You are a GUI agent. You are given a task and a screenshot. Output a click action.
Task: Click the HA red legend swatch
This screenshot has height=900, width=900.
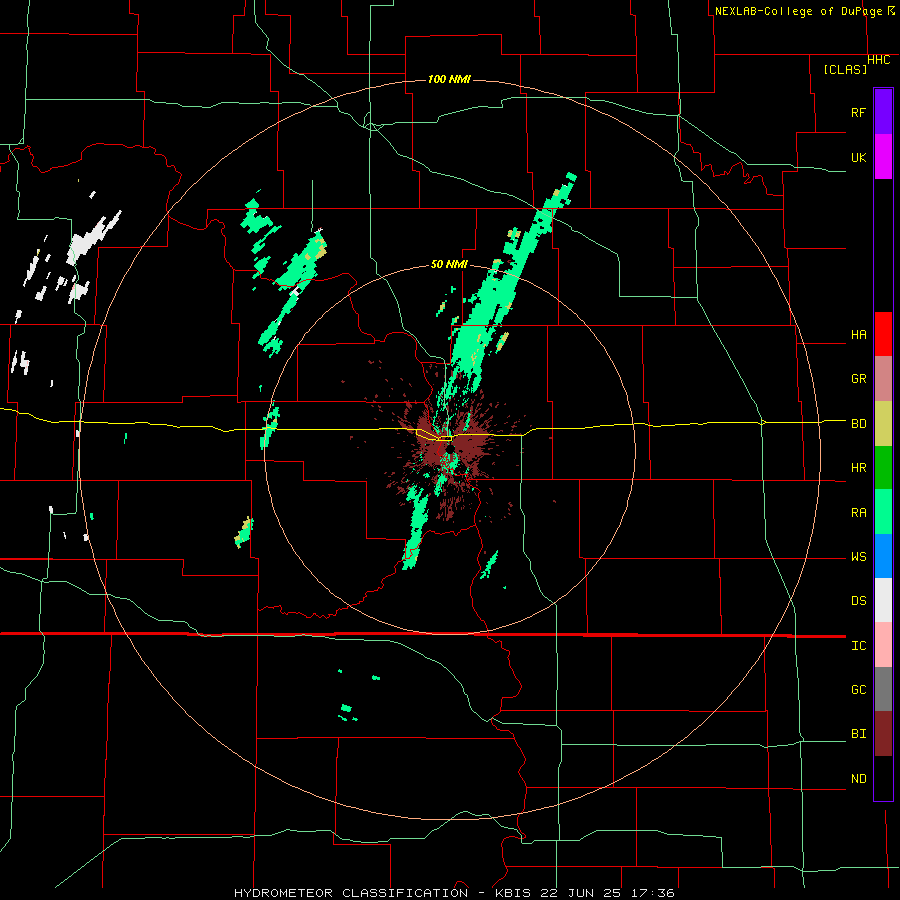click(883, 334)
